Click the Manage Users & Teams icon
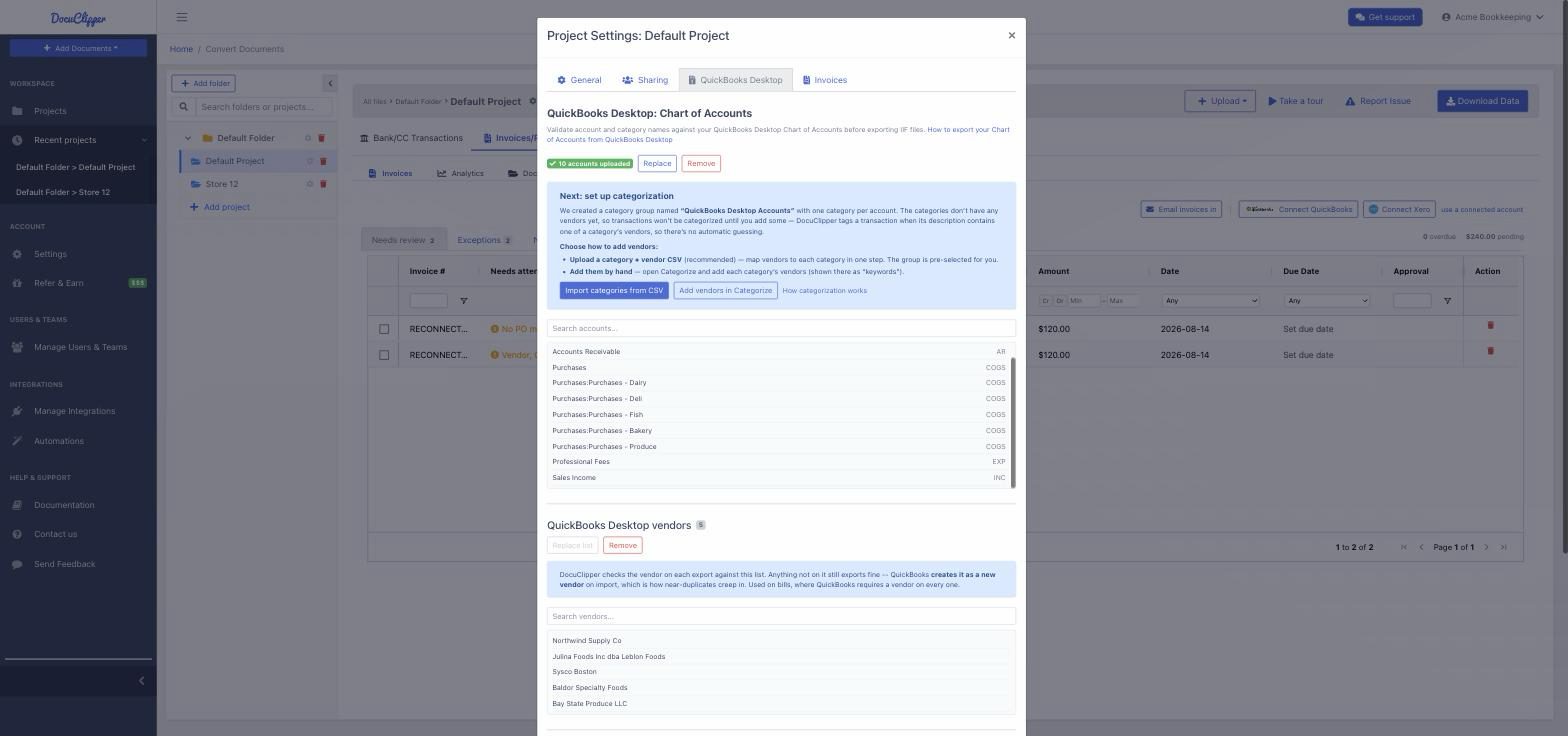The height and width of the screenshot is (736, 1568). (x=17, y=347)
